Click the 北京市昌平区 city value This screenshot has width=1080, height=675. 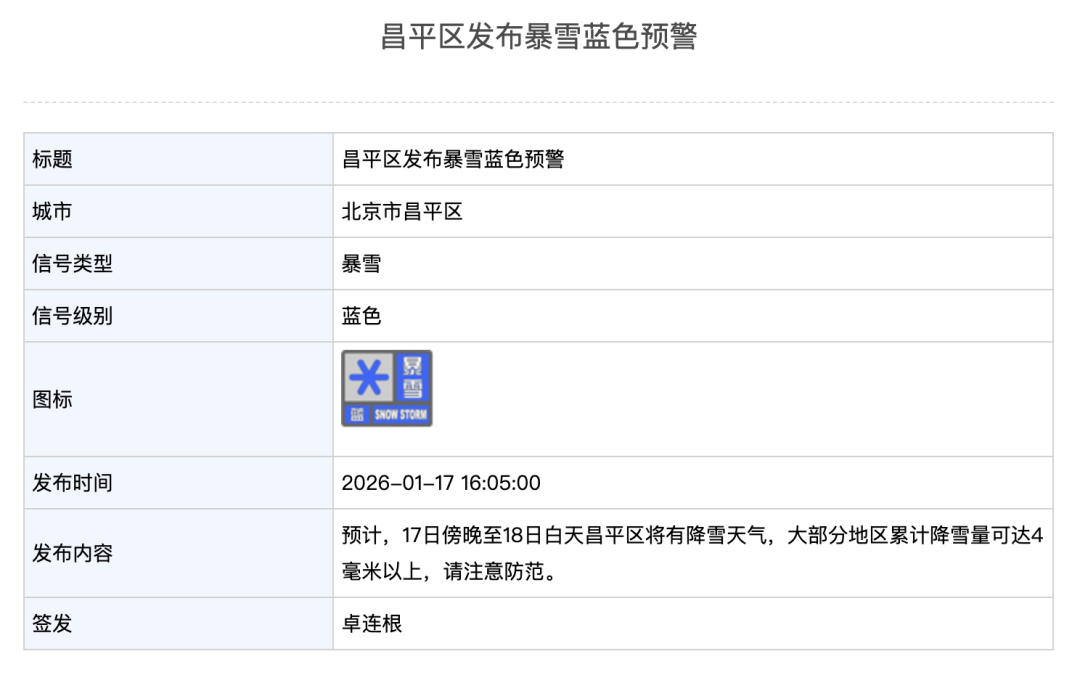coord(402,211)
